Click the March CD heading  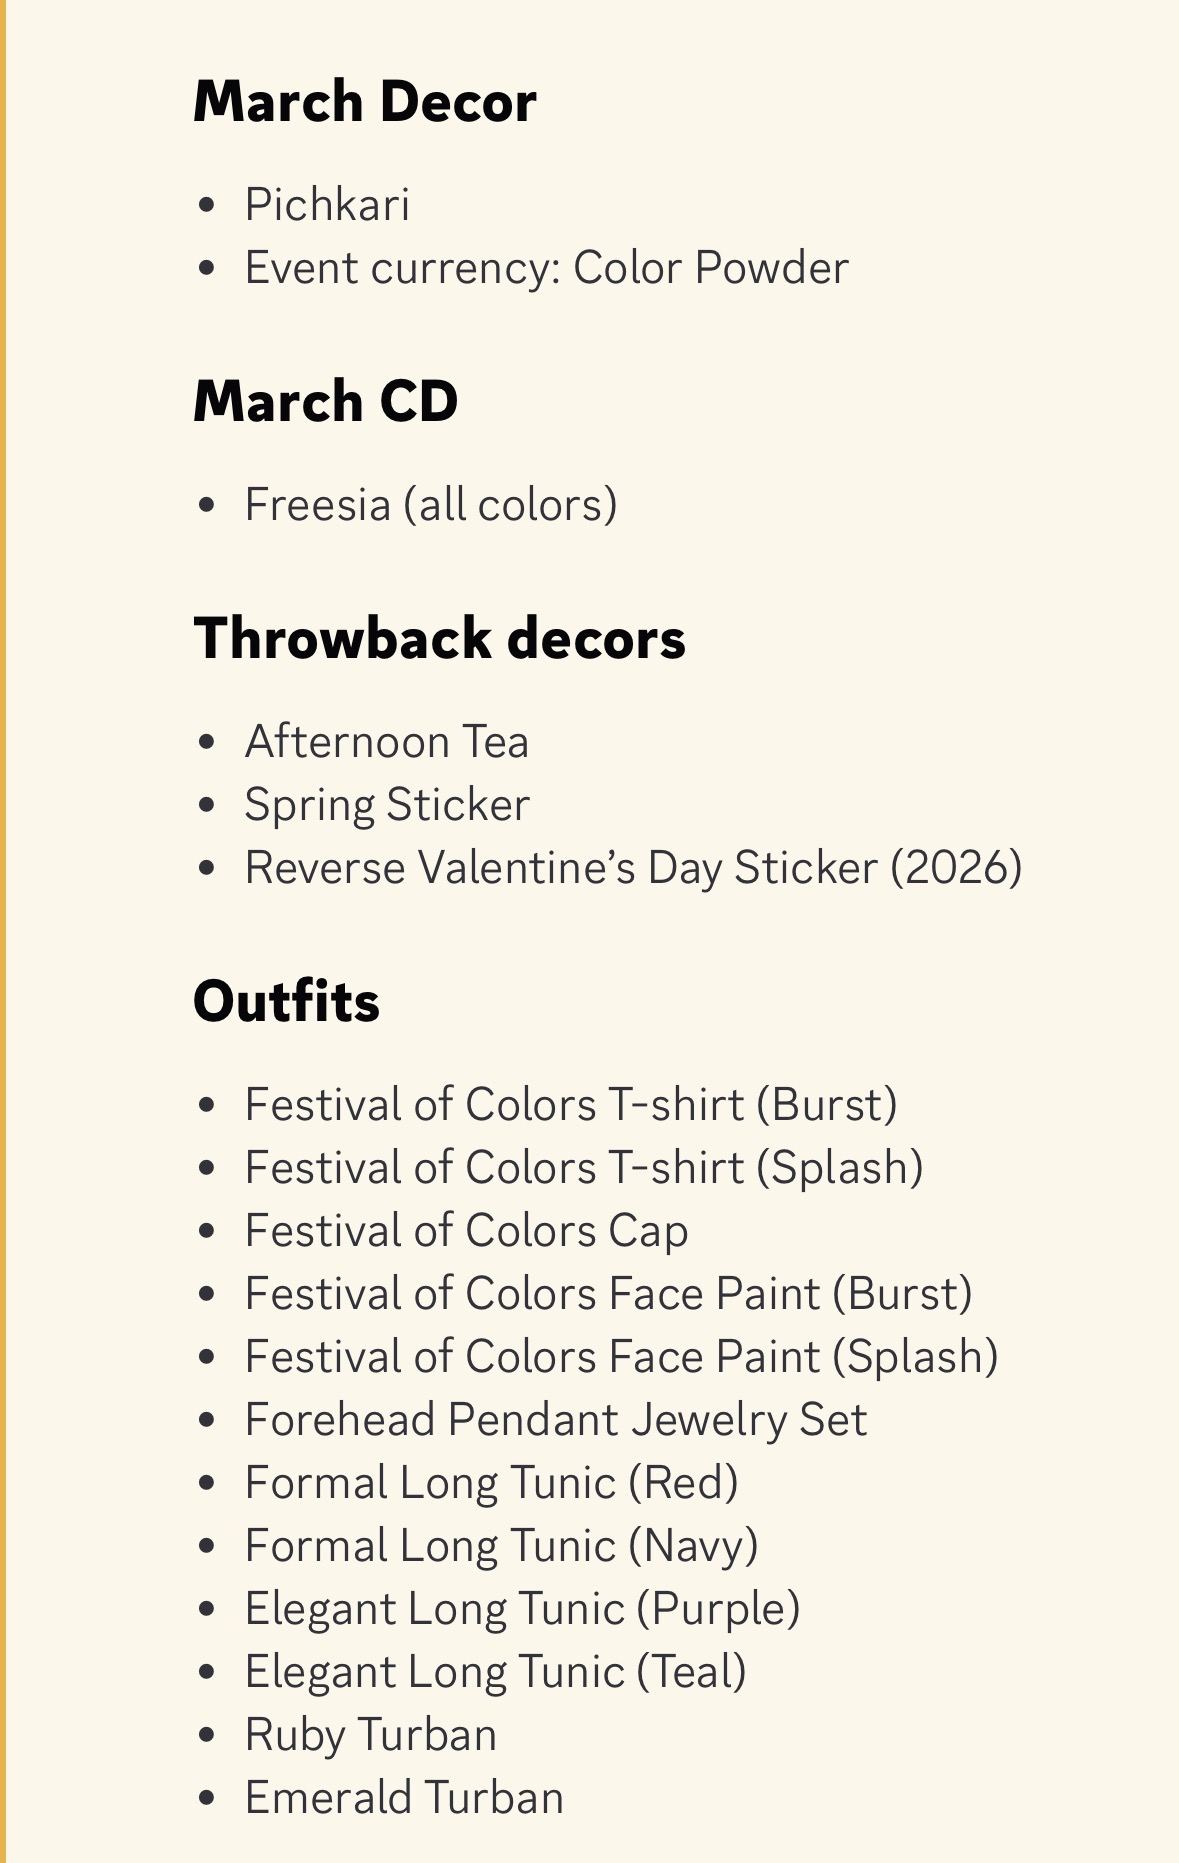pos(325,401)
